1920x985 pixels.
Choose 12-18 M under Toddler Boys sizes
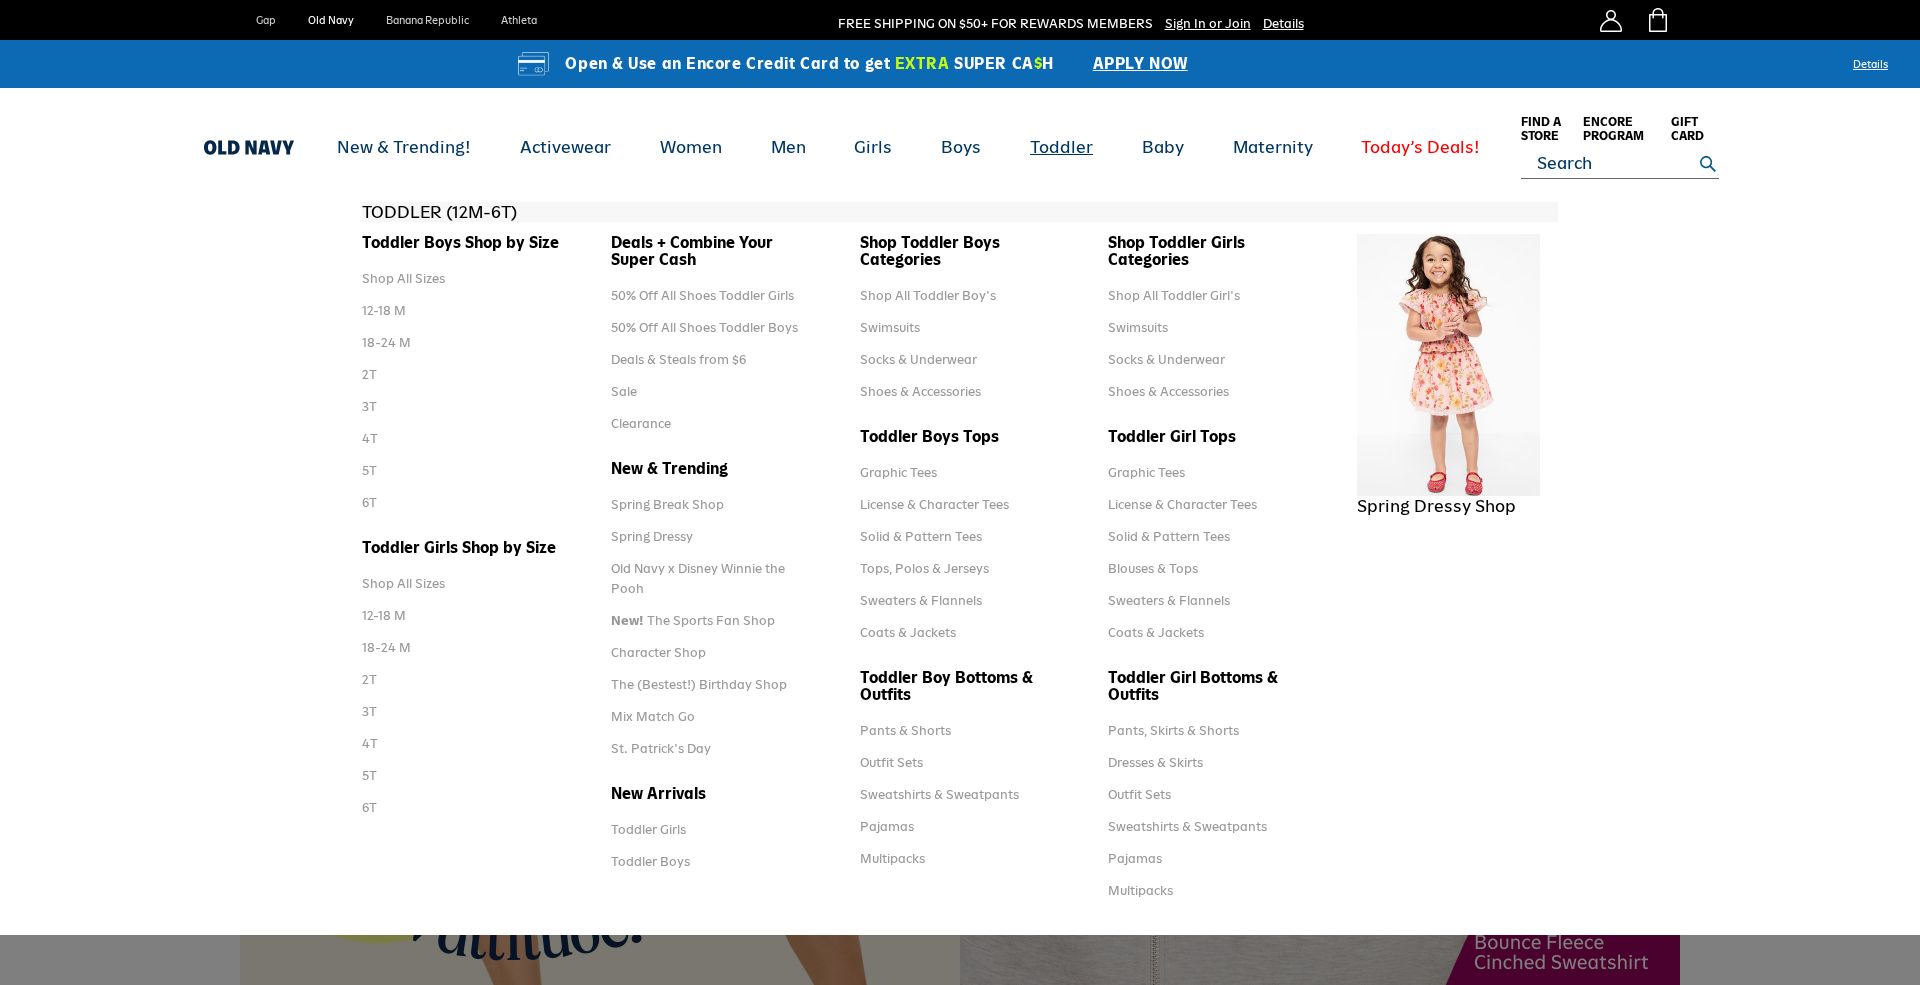tap(383, 310)
